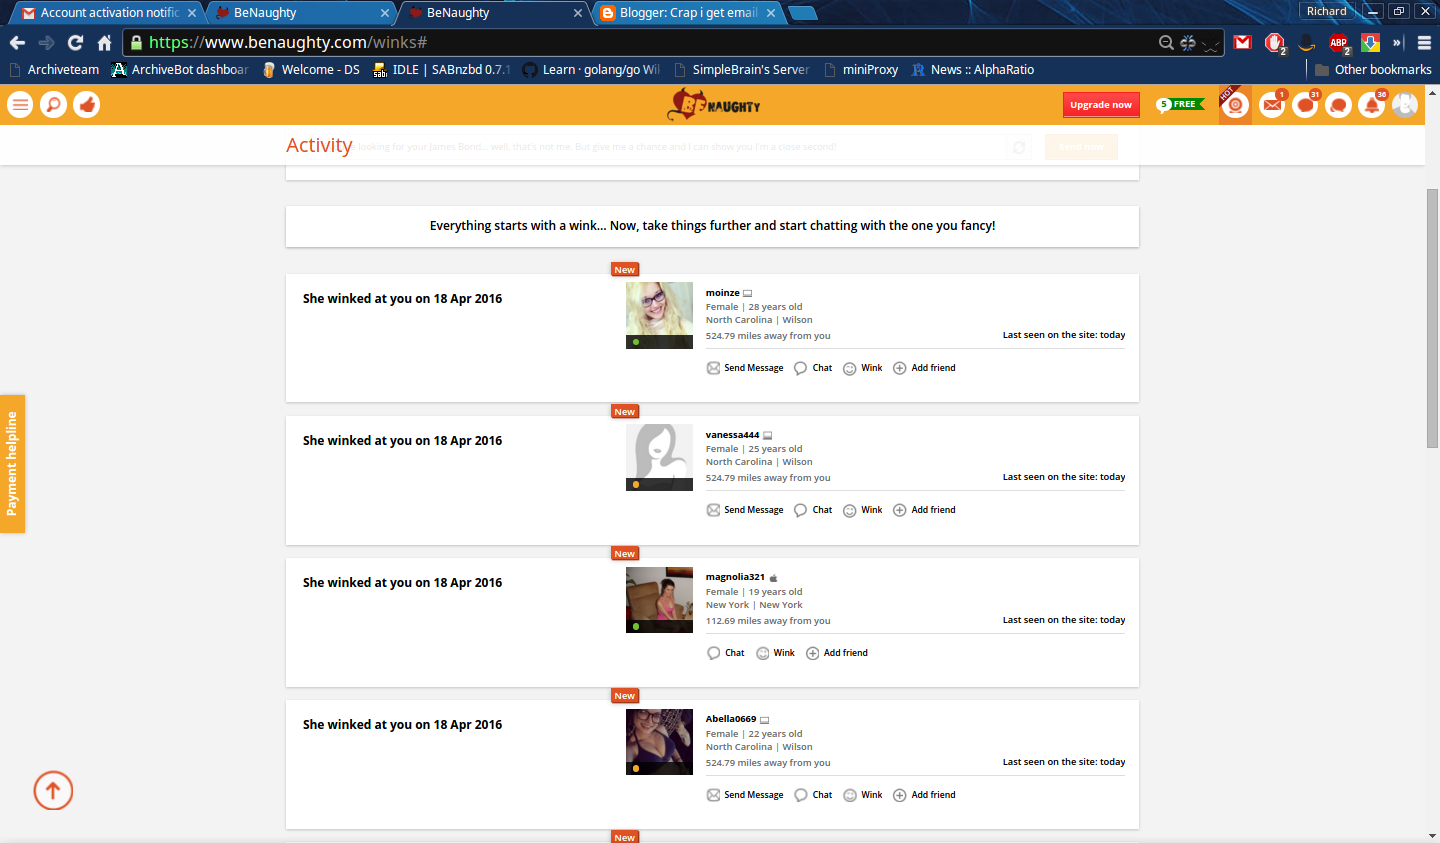Open the Other bookmarks folder
Screen dimensions: 1440x843
(1373, 69)
